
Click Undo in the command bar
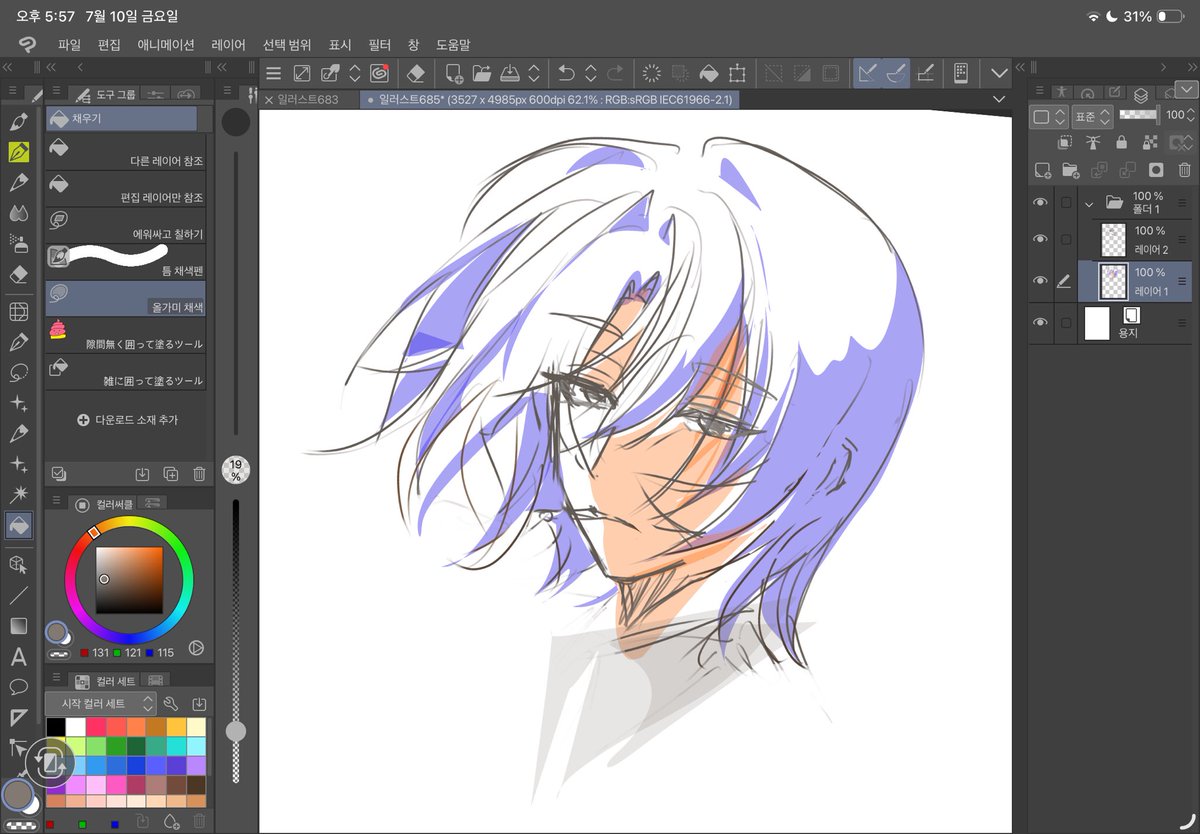point(566,73)
